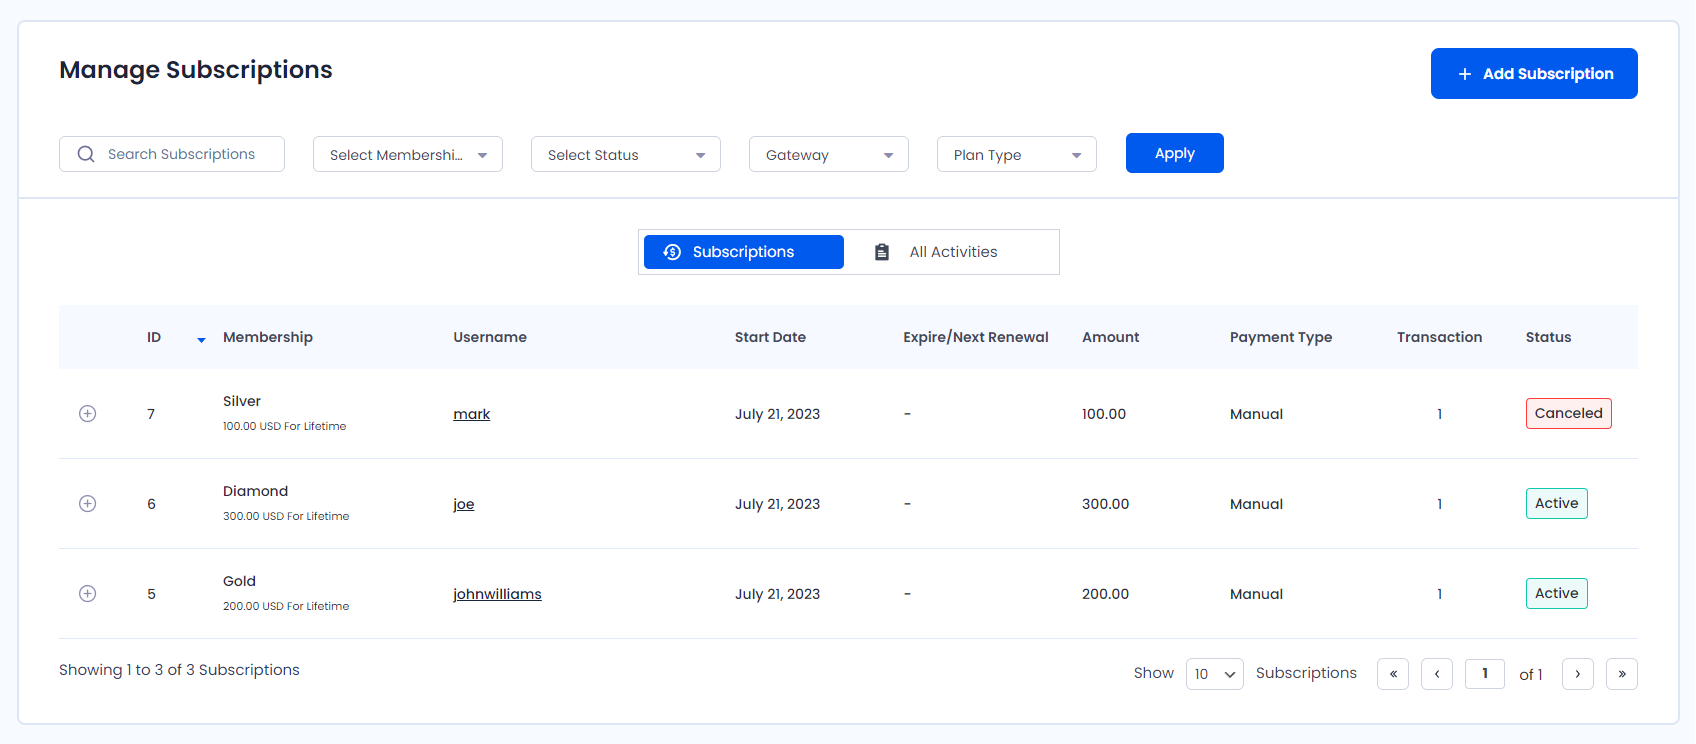Select the Subscriptions tab

(x=743, y=252)
